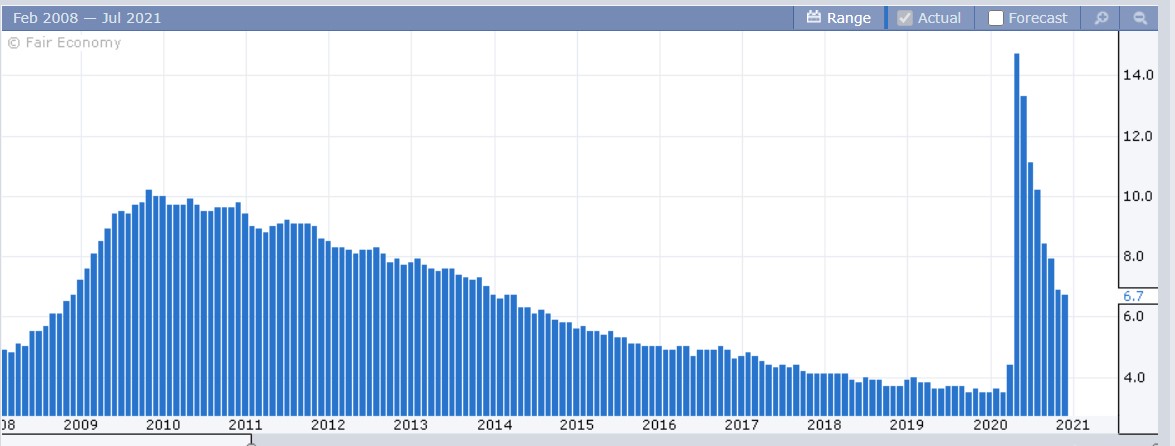Click the tallest bar from 2020 peak
Screen dimensions: 1175x446
1017,235
